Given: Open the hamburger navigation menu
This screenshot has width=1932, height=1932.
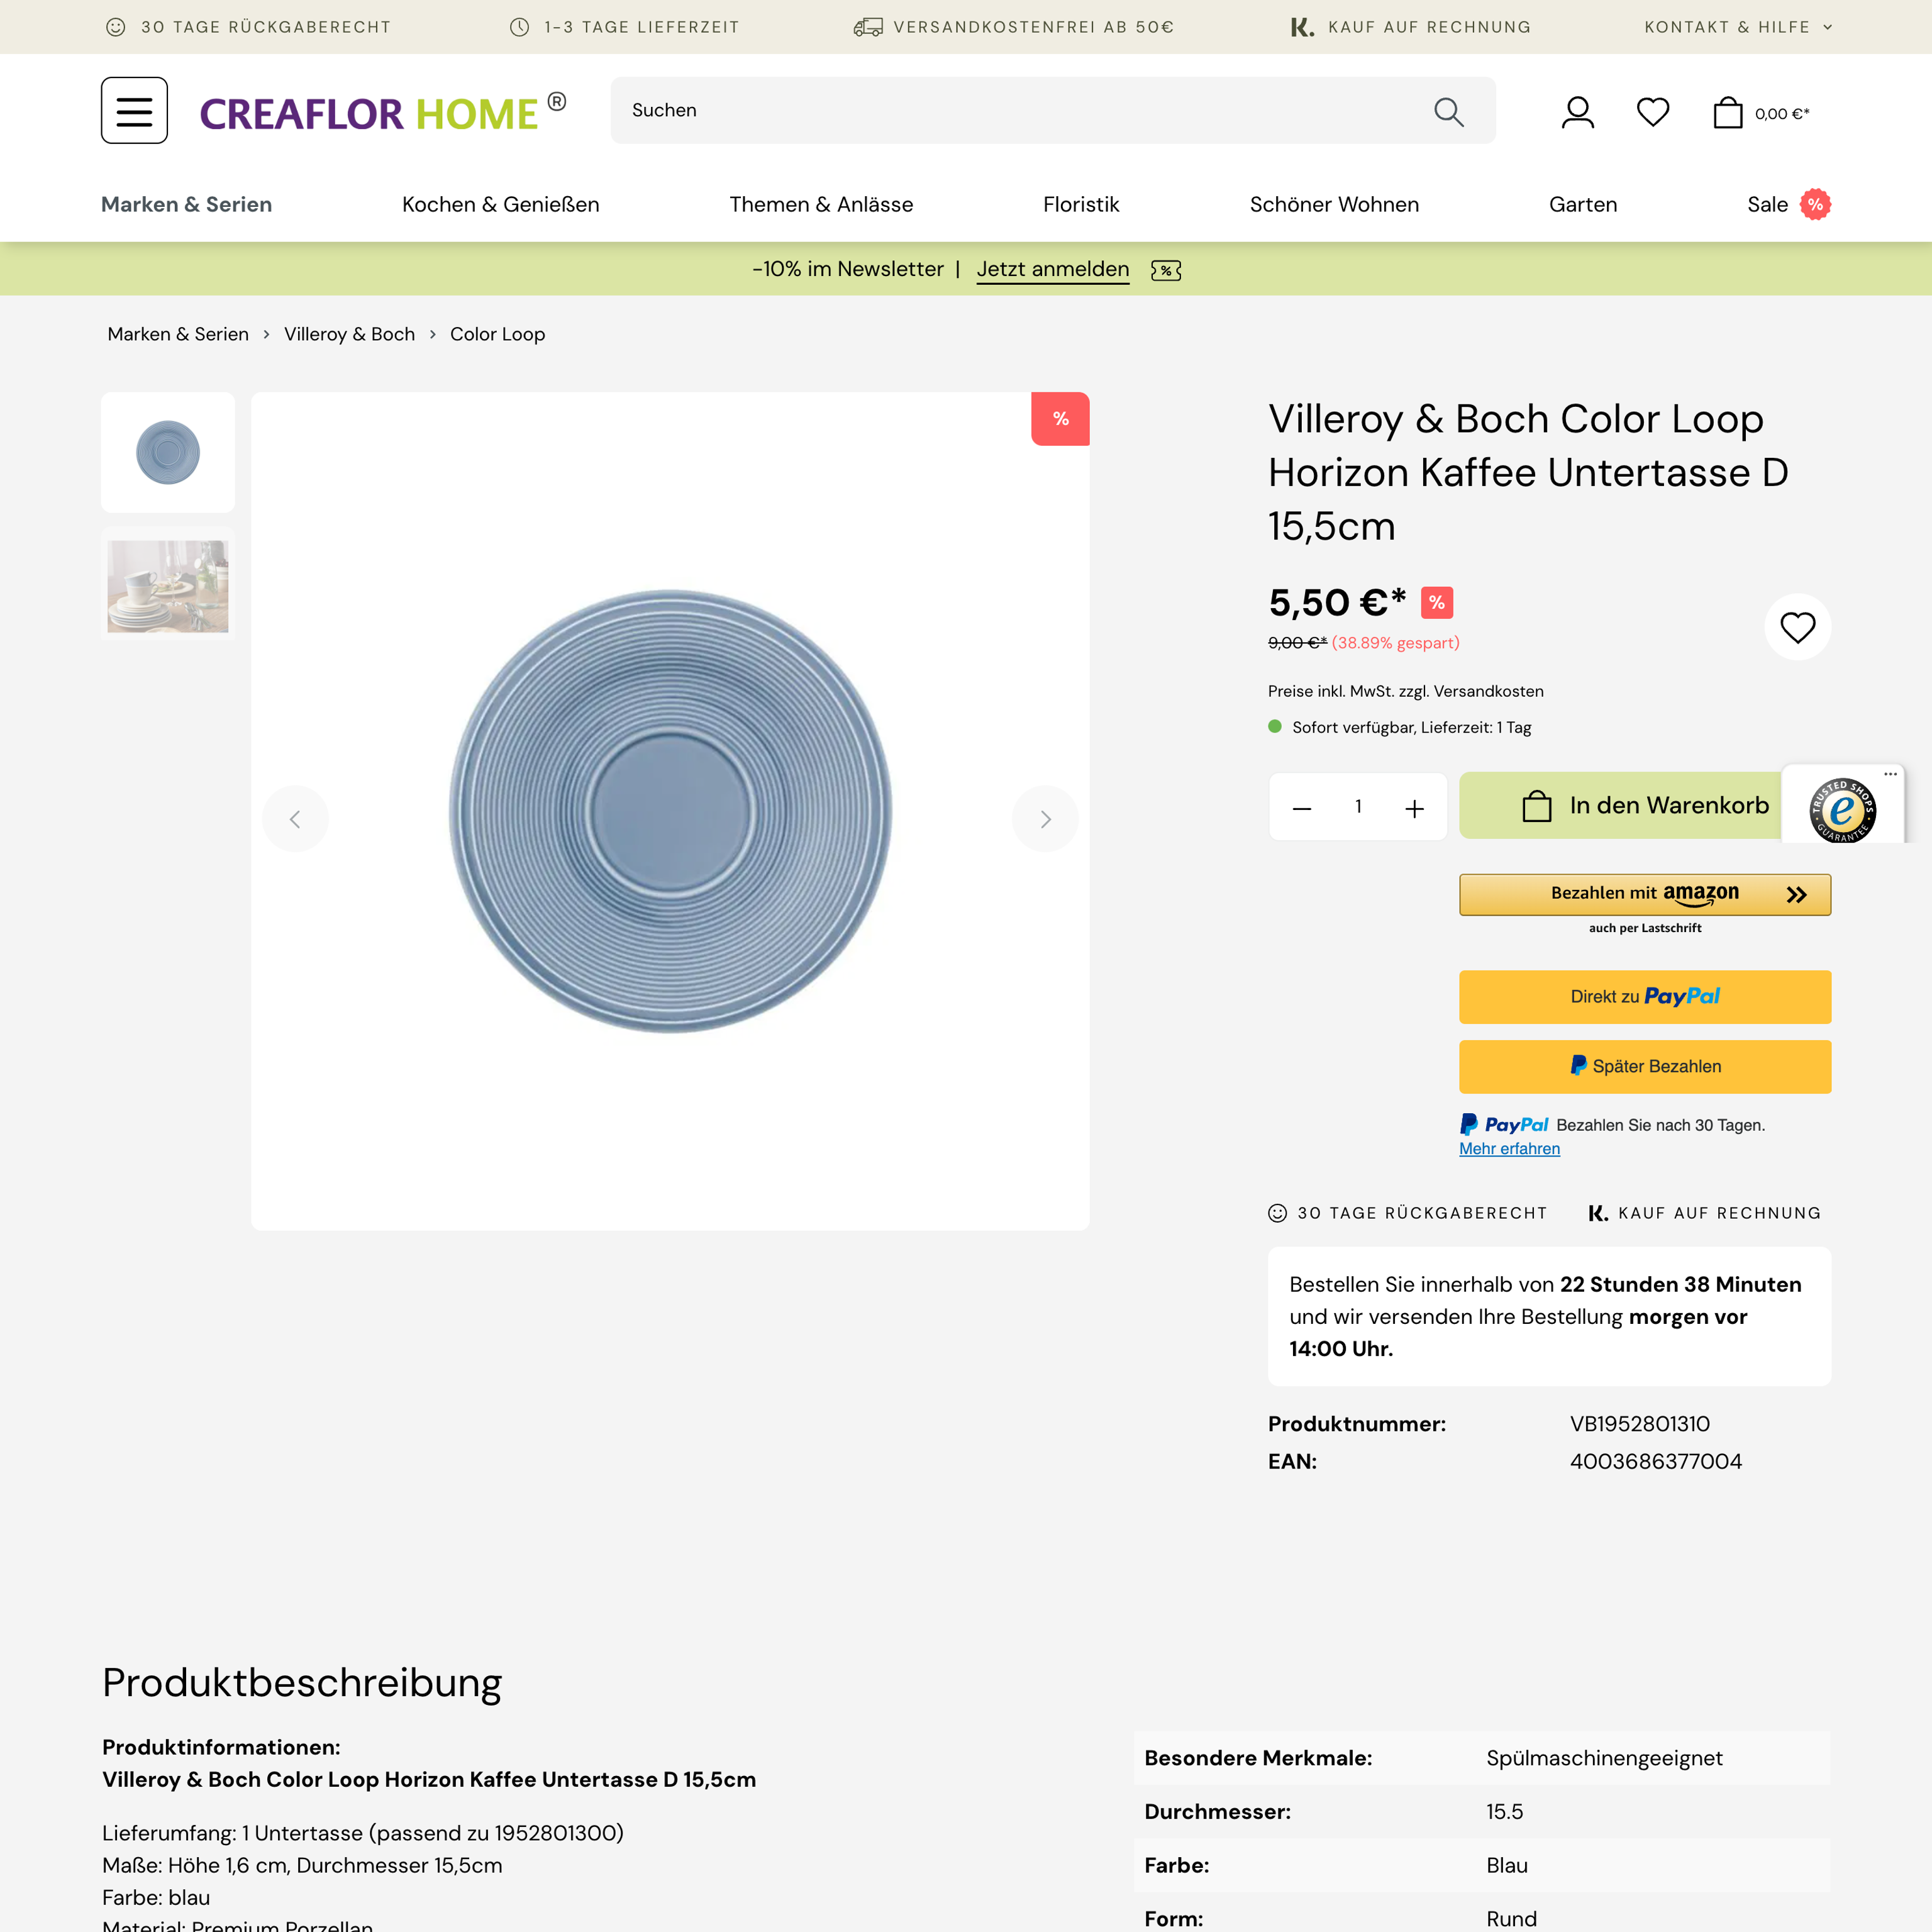Looking at the screenshot, I should (133, 110).
